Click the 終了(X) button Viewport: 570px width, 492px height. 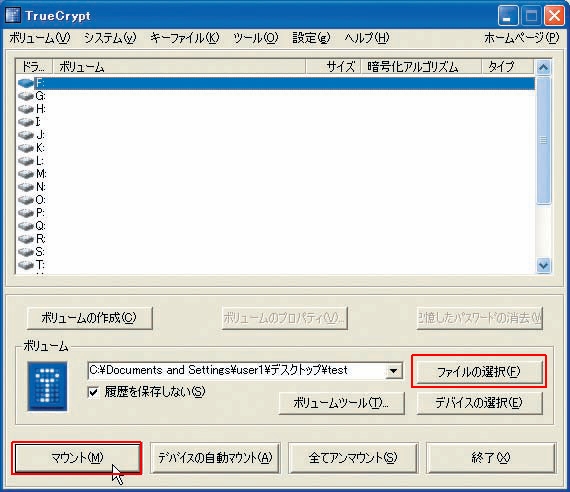click(491, 458)
